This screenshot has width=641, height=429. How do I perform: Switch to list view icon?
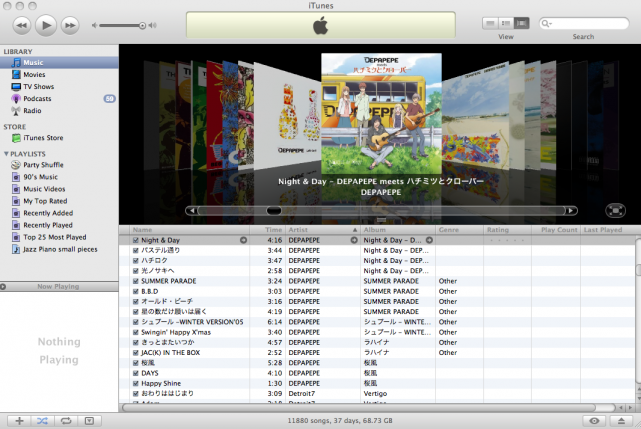tap(490, 23)
